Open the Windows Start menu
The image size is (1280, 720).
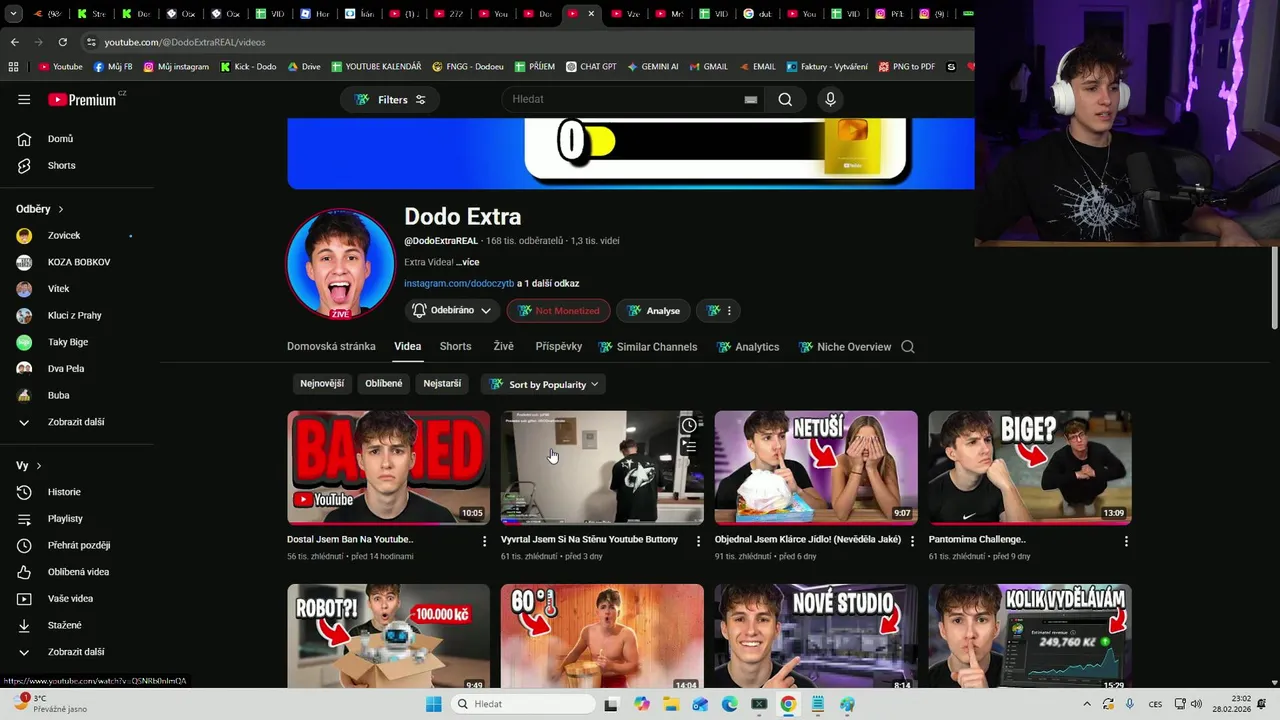[433, 704]
